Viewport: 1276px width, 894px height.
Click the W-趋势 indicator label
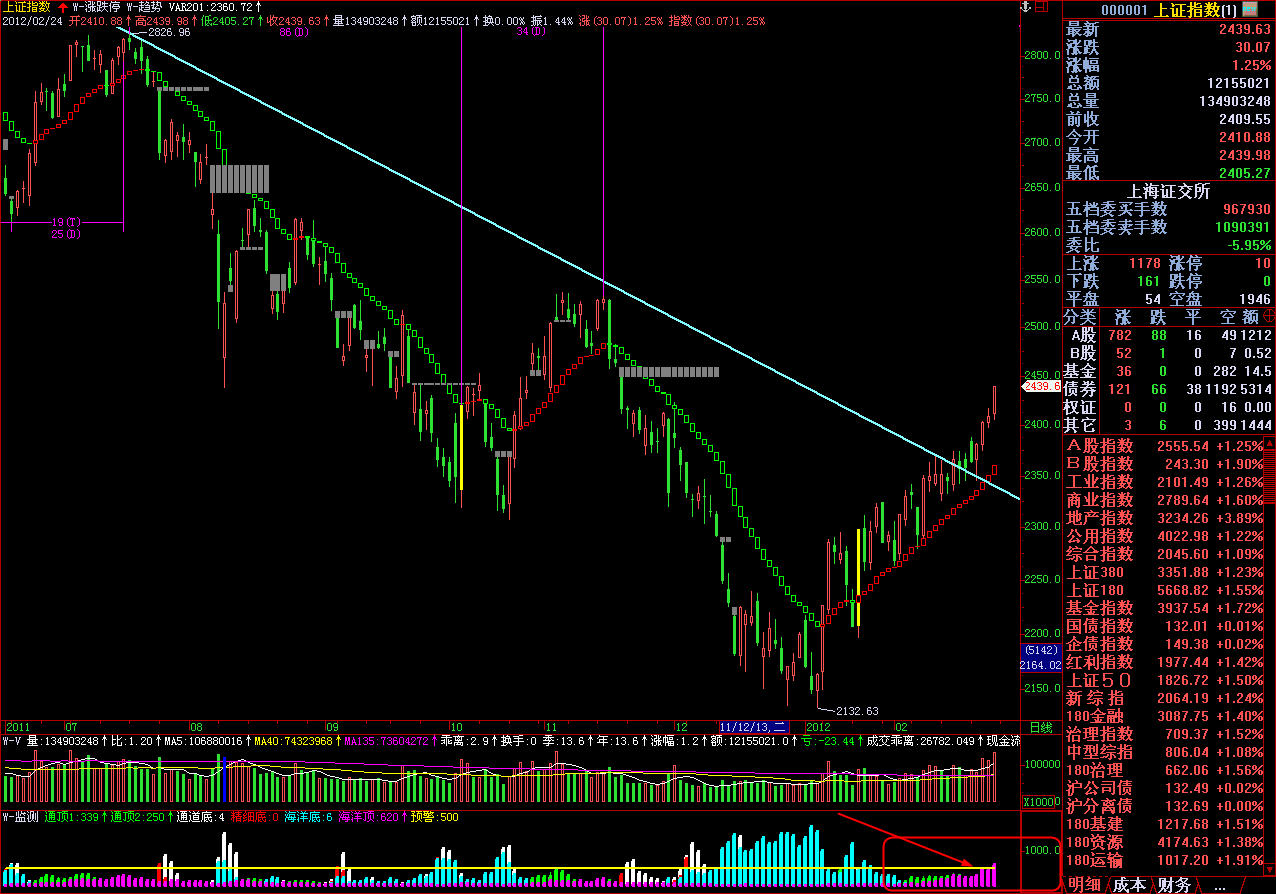tap(146, 7)
